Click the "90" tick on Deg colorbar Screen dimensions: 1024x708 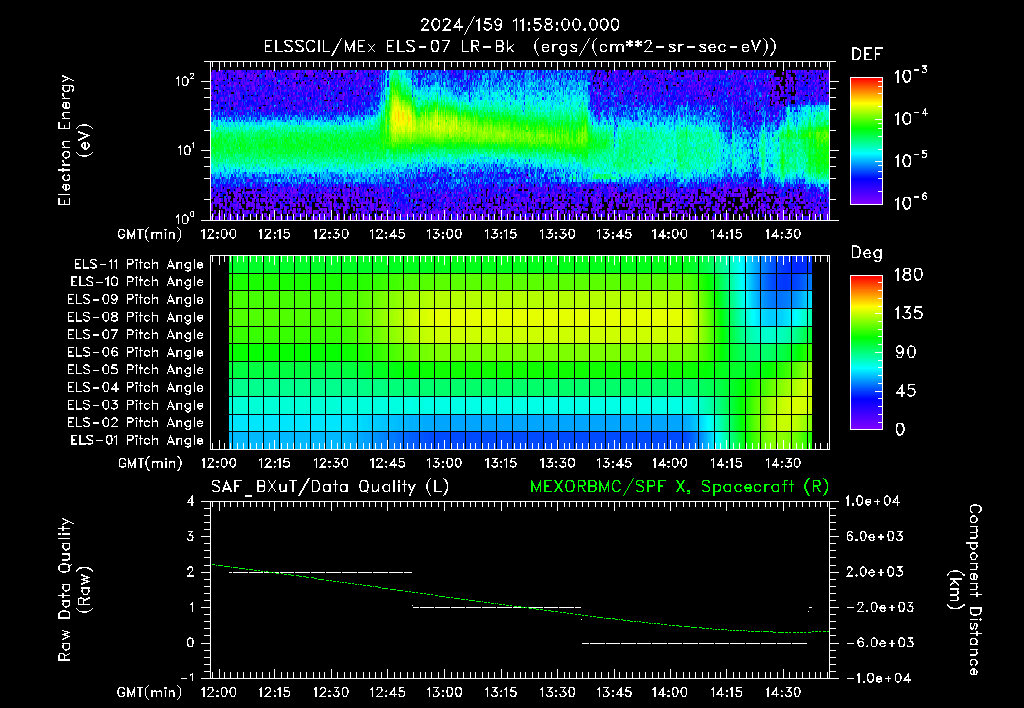point(906,353)
